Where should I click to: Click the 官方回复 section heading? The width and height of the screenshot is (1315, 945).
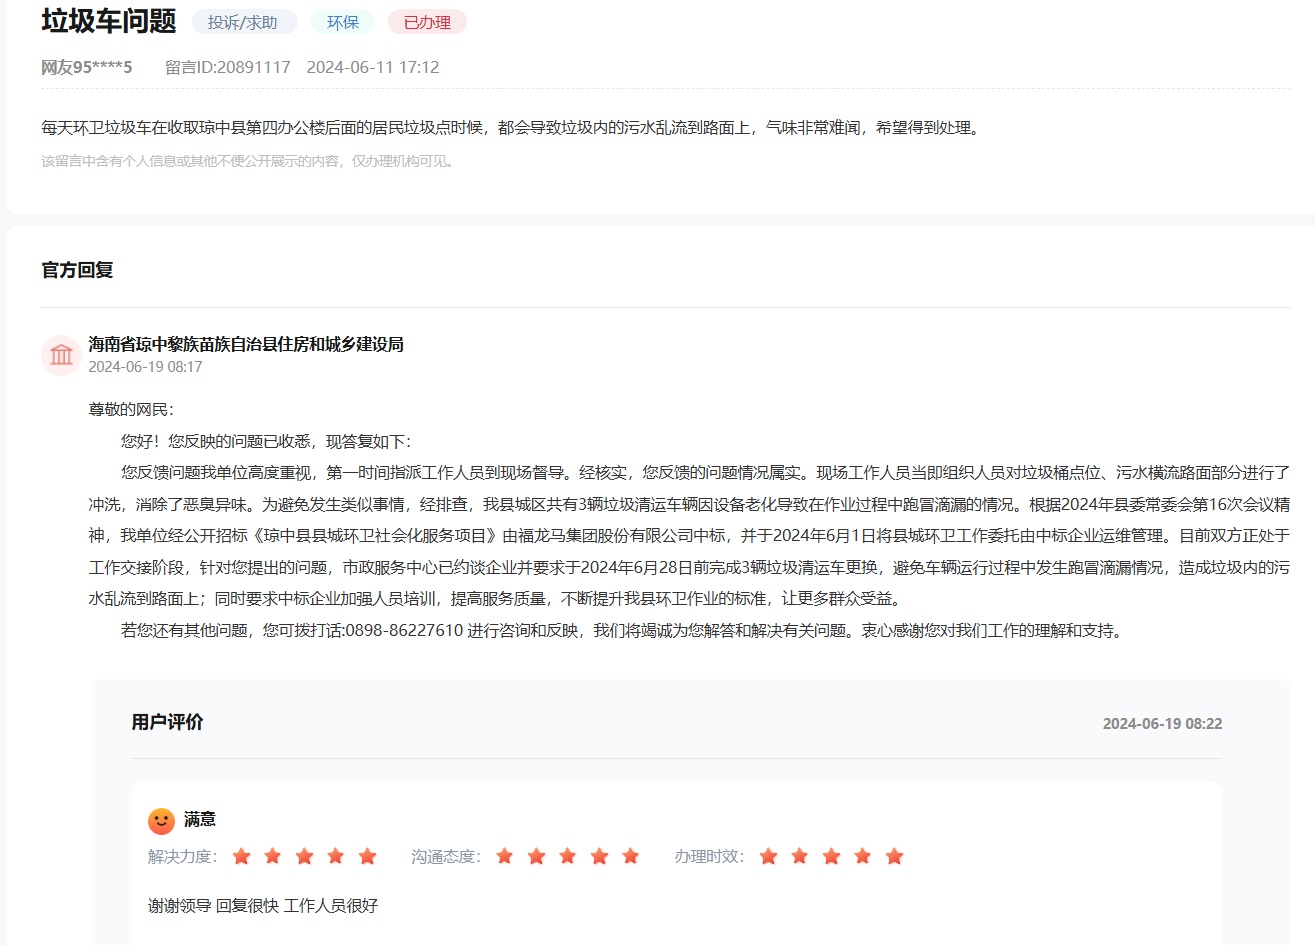77,270
